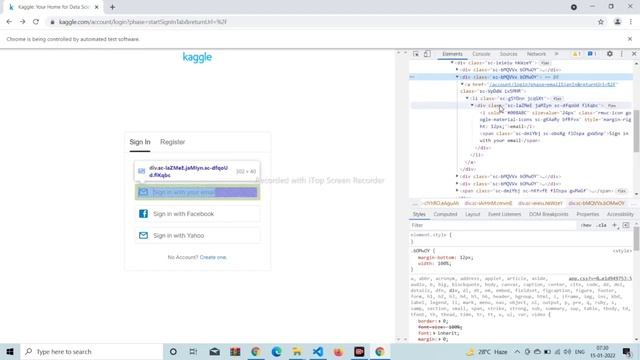This screenshot has height=360, width=640.
Task: Click 'Sign in with Yahoo' button
Action: tap(198, 236)
